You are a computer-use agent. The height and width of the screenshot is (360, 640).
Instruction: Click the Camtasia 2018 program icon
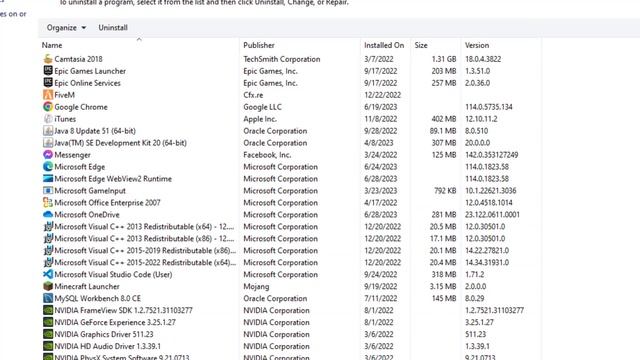[x=48, y=59]
